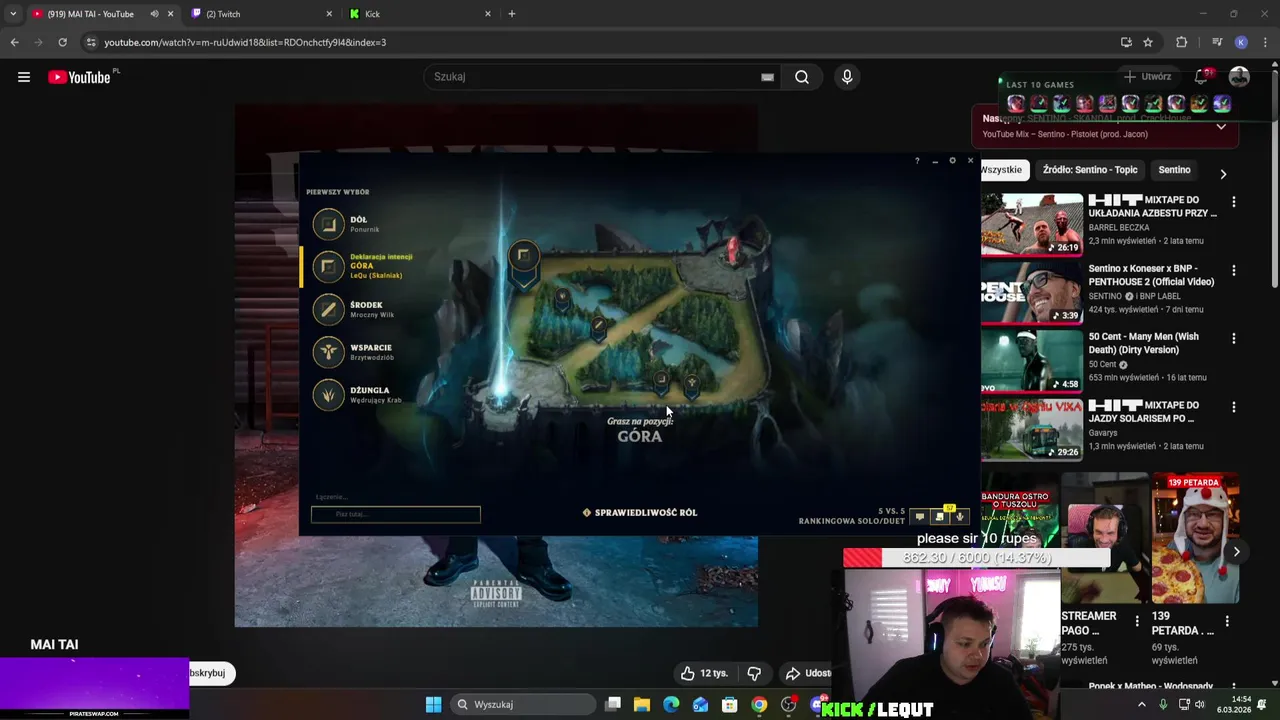This screenshot has width=1280, height=720.
Task: Open League client notes icon with badge
Action: point(940,516)
